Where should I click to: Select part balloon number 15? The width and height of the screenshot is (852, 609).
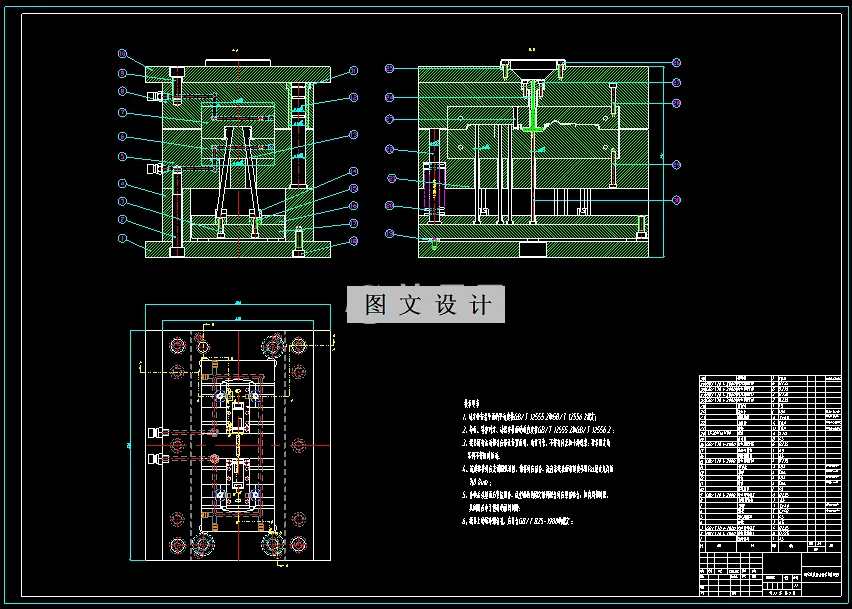tap(353, 189)
